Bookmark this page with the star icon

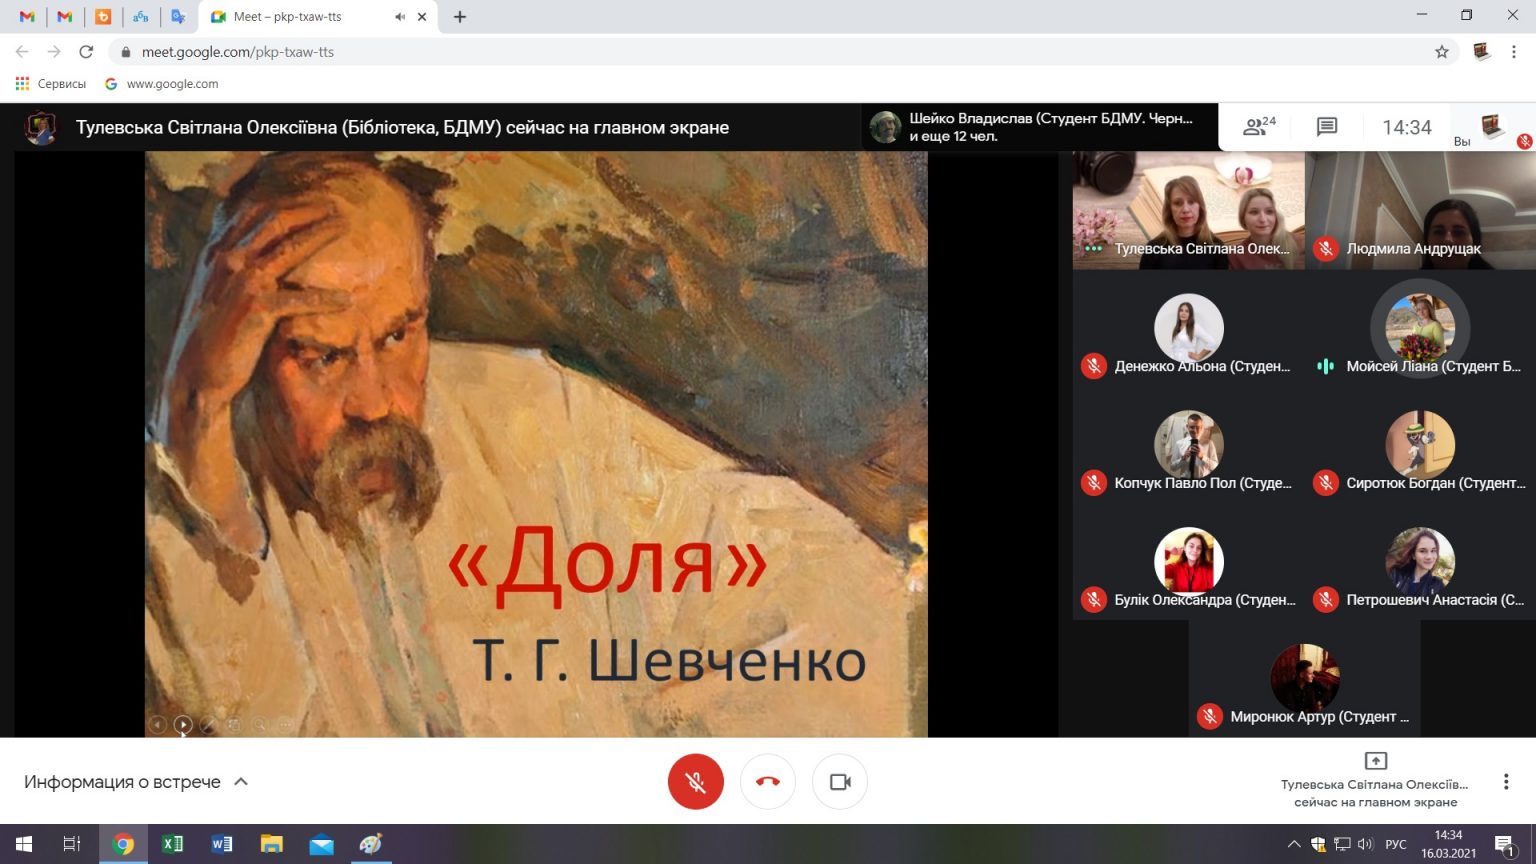point(1441,52)
